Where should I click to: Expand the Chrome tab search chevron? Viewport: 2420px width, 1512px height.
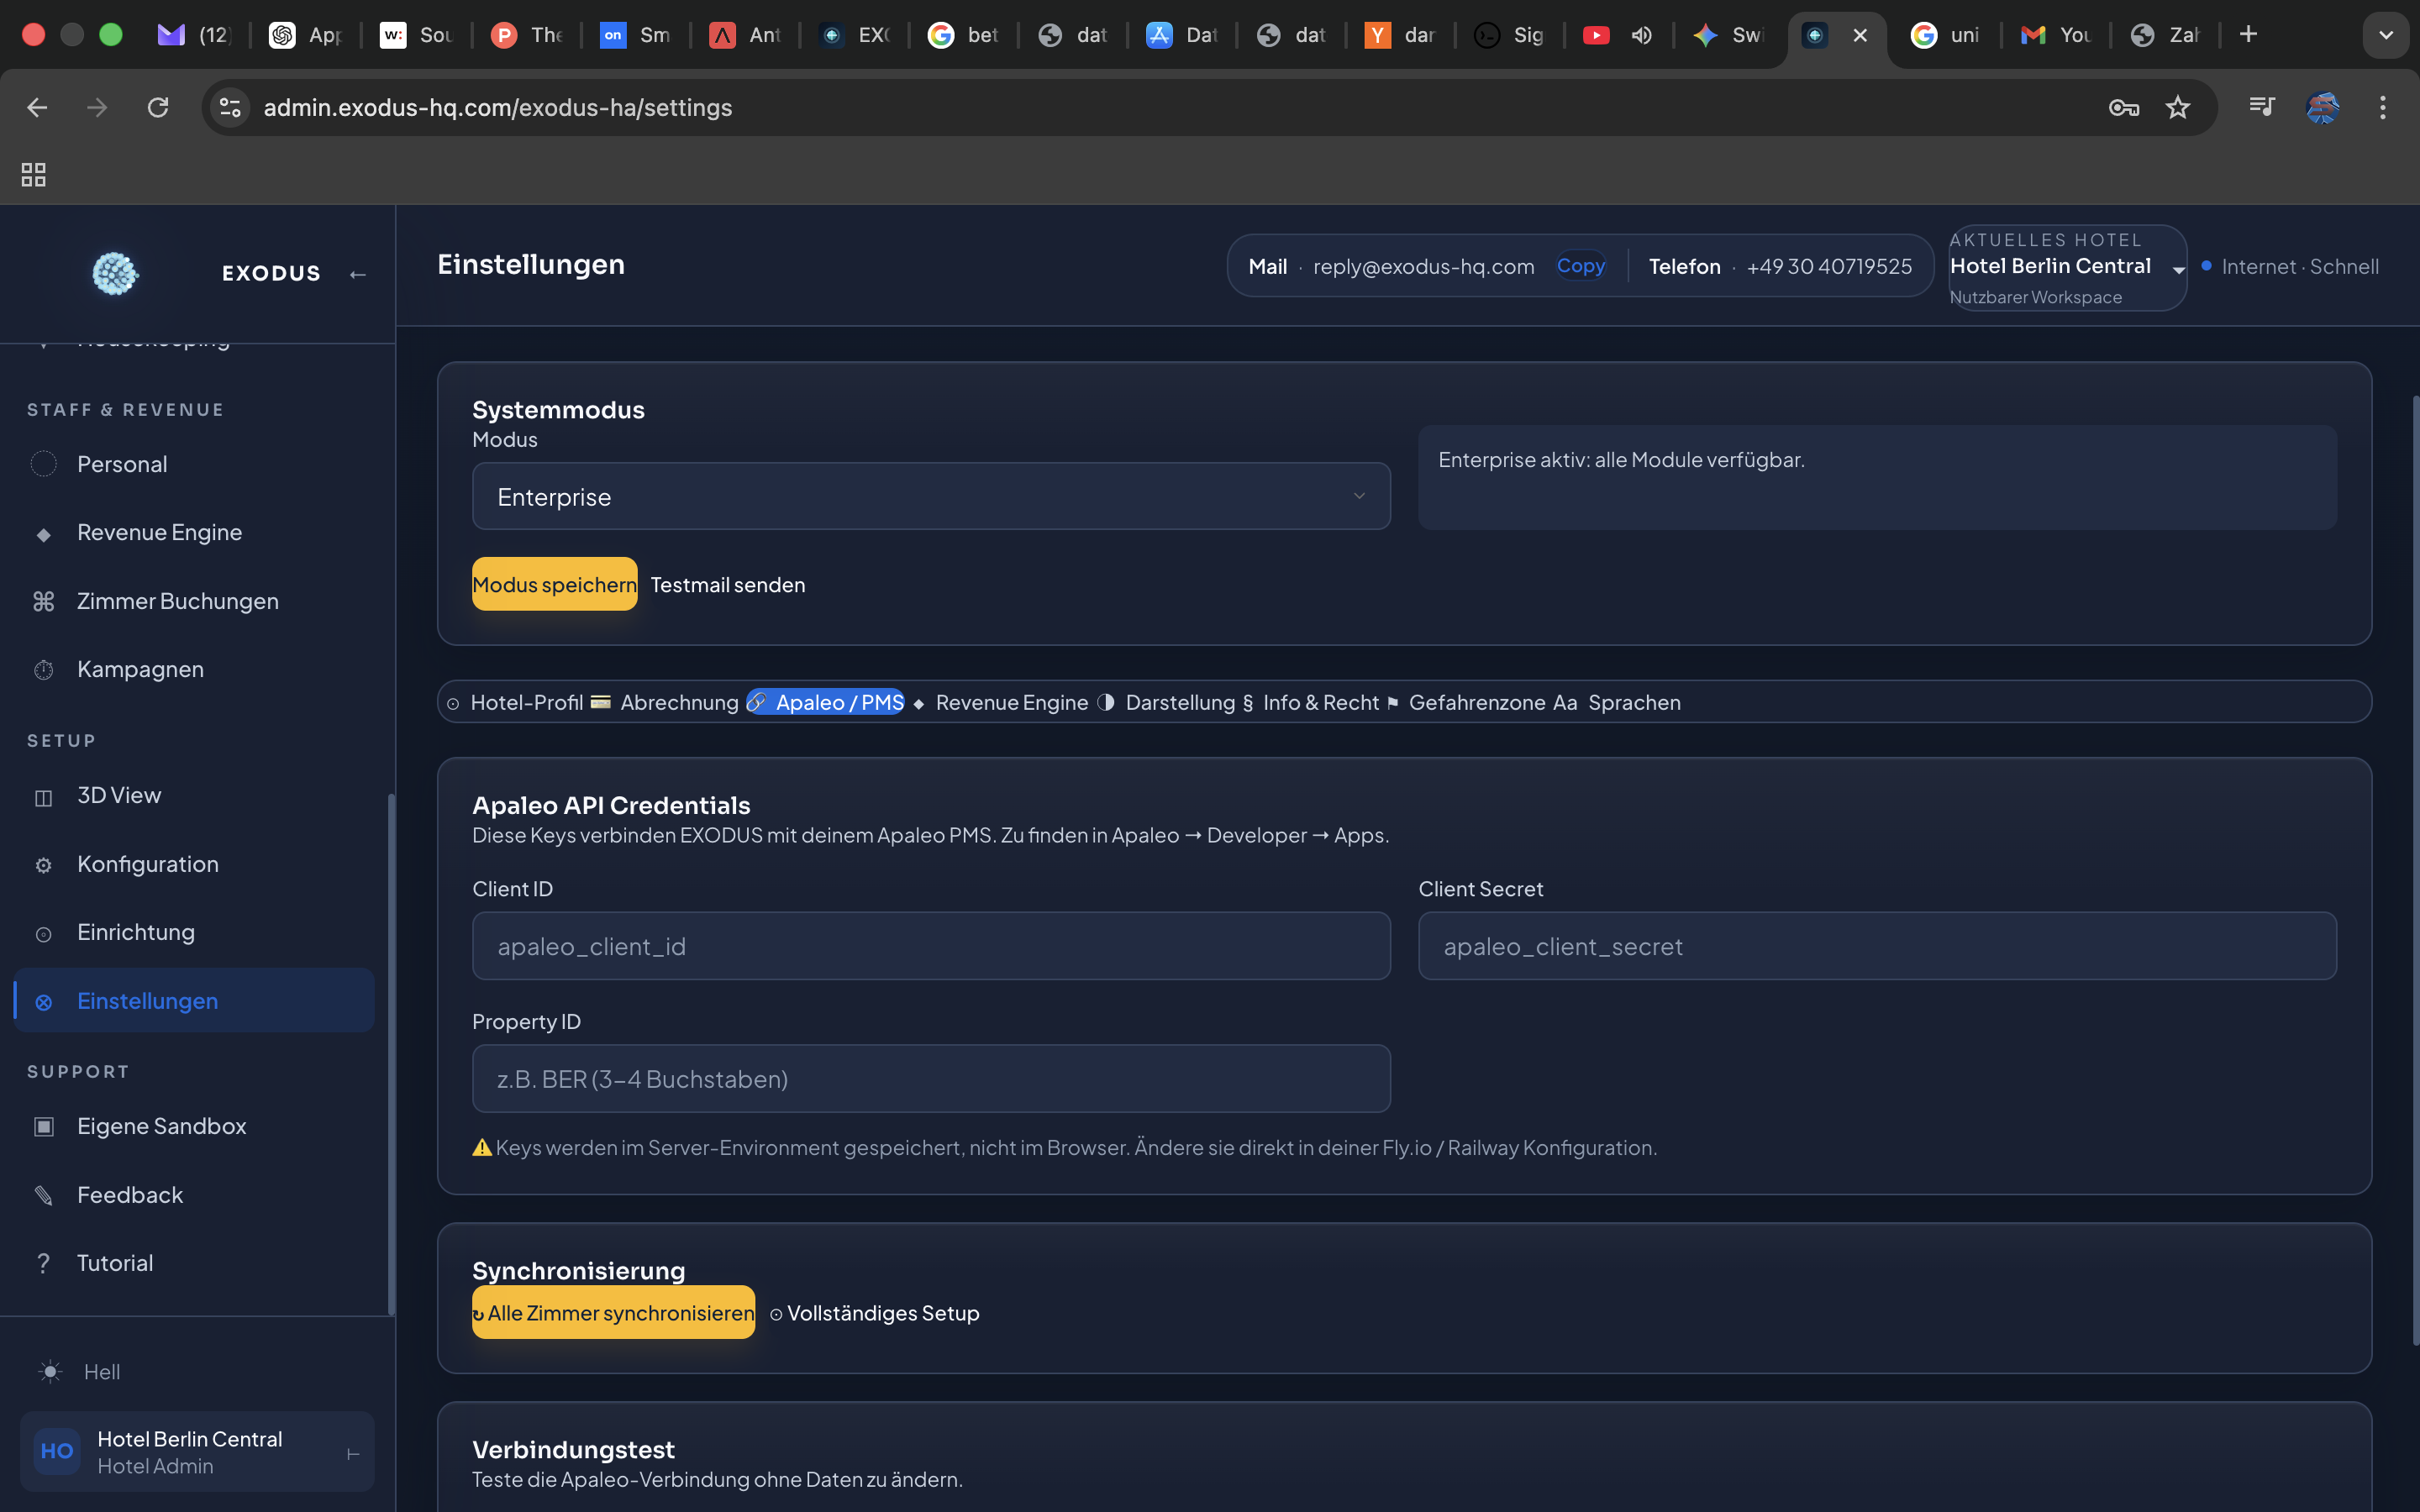2385,35
